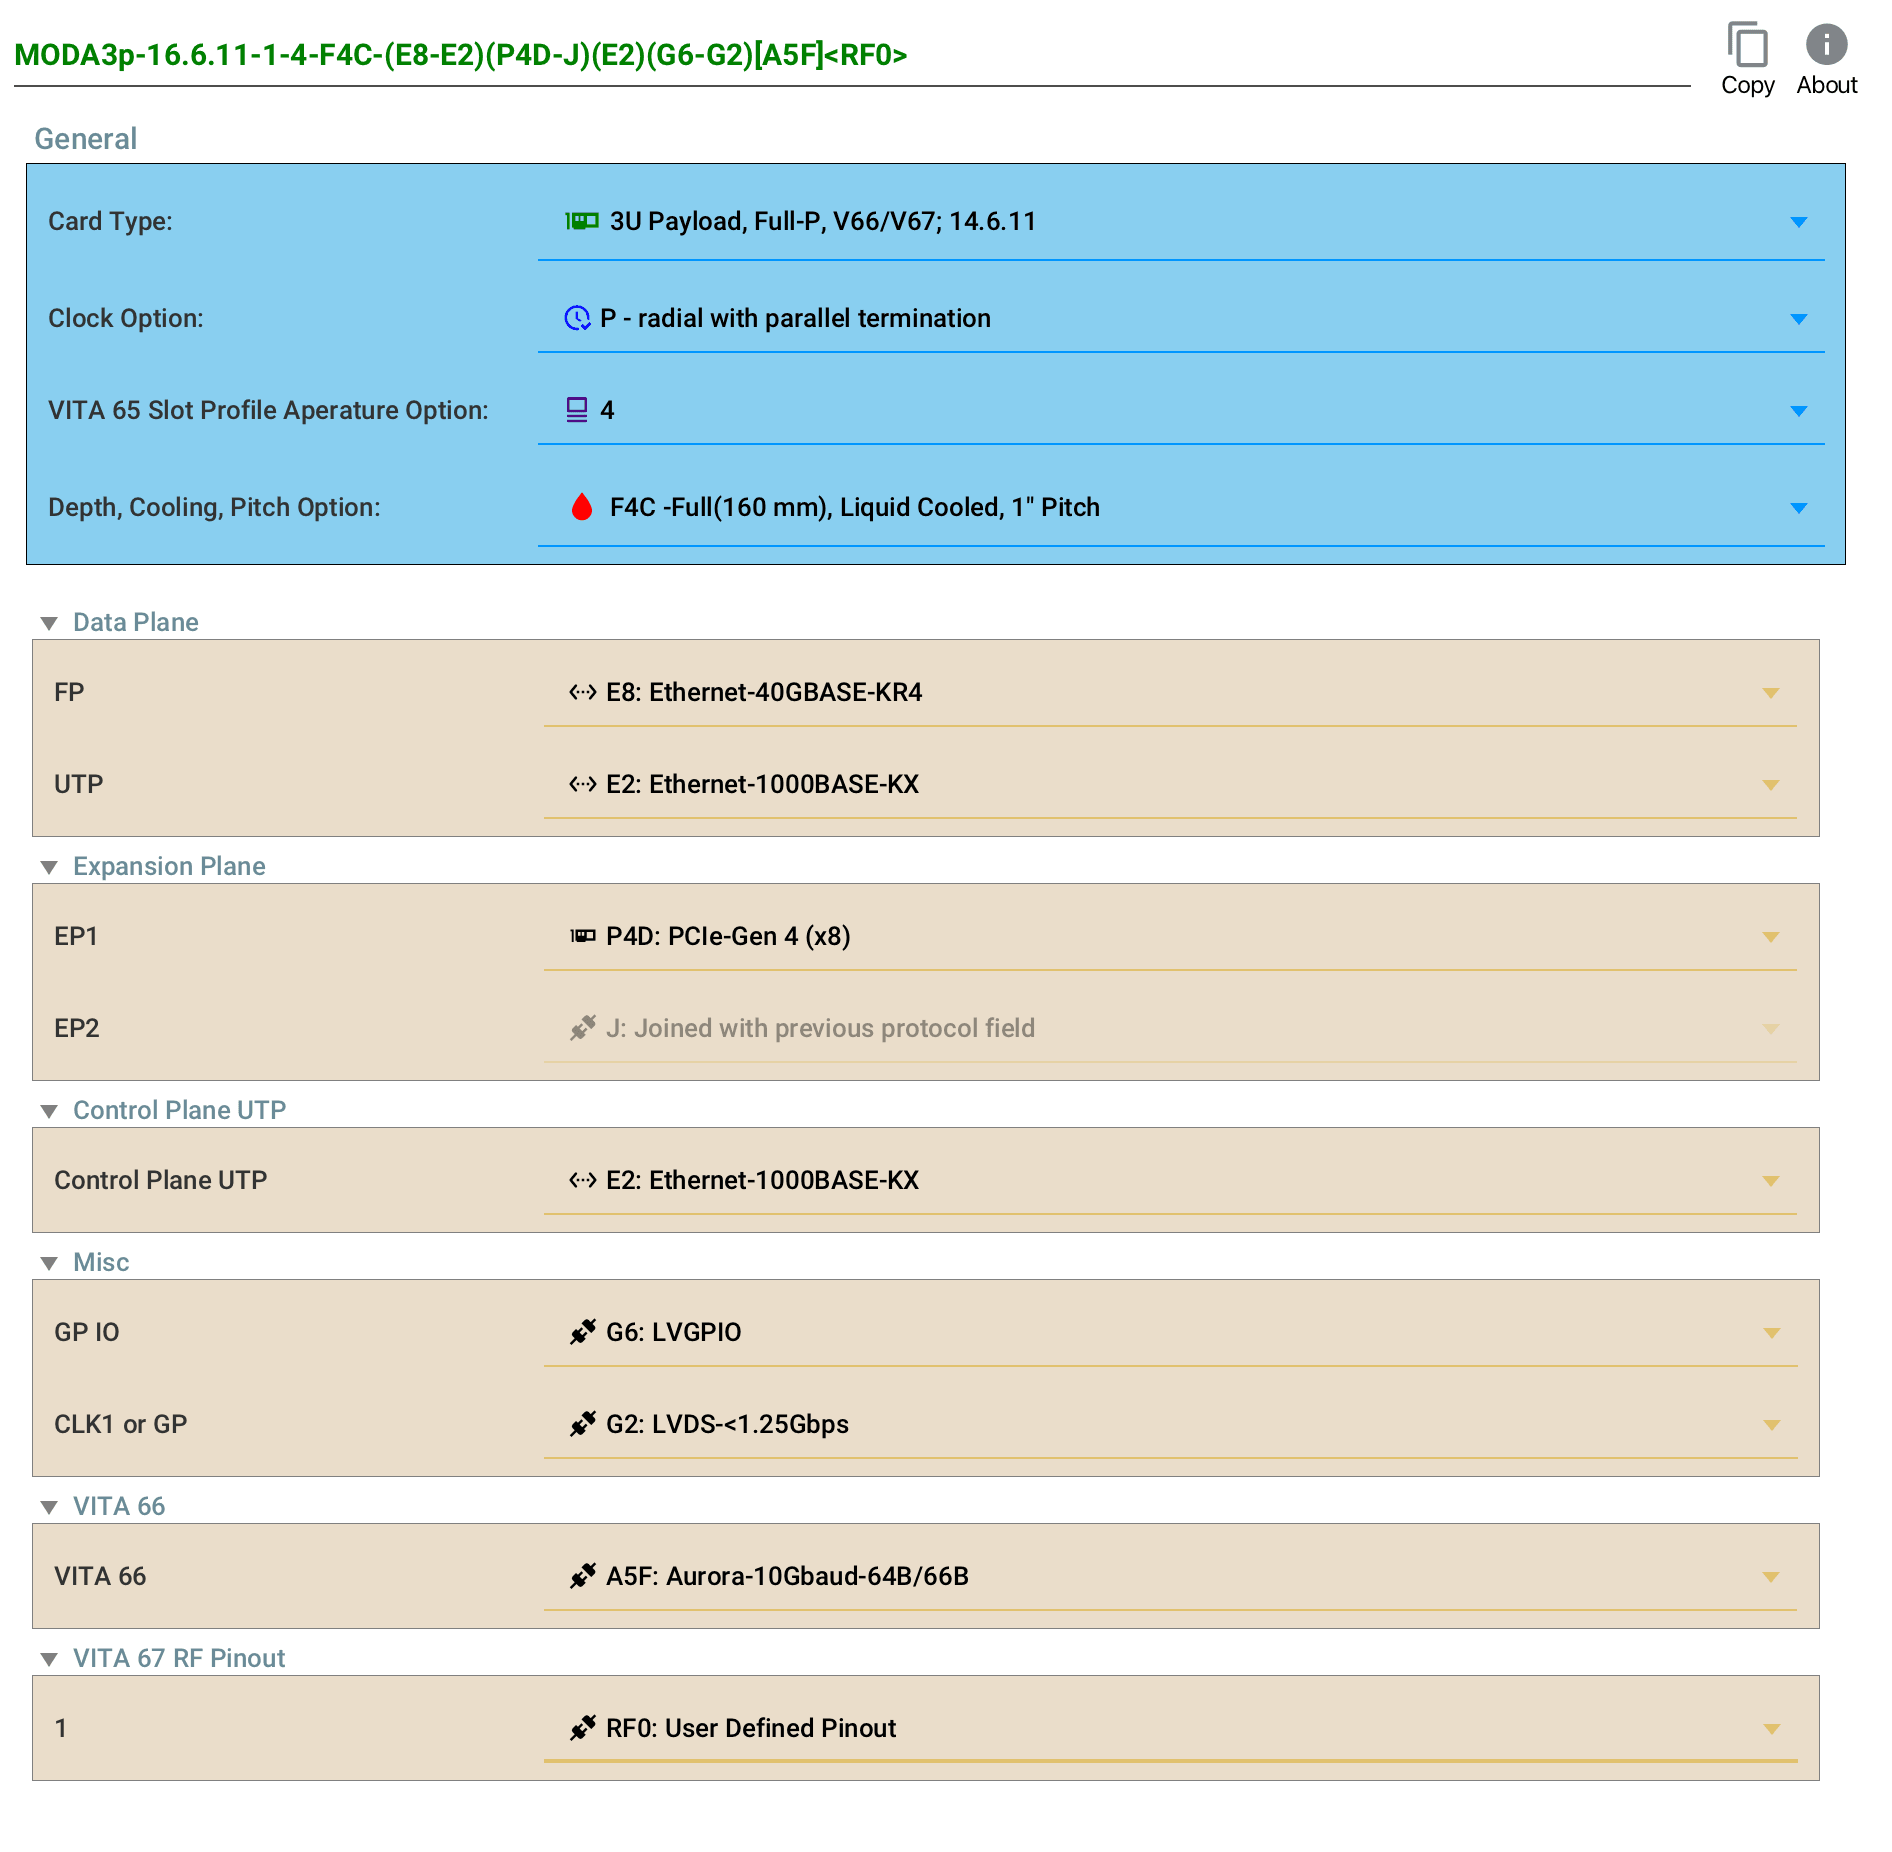Collapse the Misc section
This screenshot has width=1892, height=1852.
pos(49,1263)
